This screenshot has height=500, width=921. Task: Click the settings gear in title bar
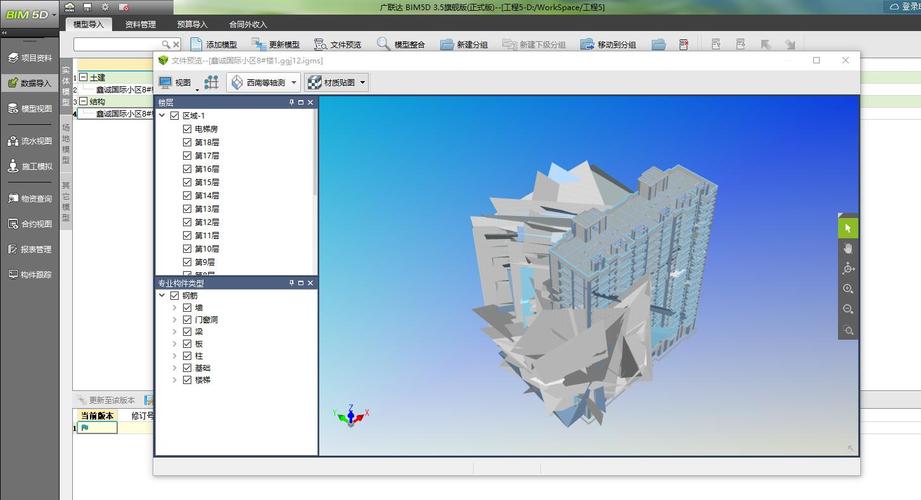pyautogui.click(x=105, y=7)
